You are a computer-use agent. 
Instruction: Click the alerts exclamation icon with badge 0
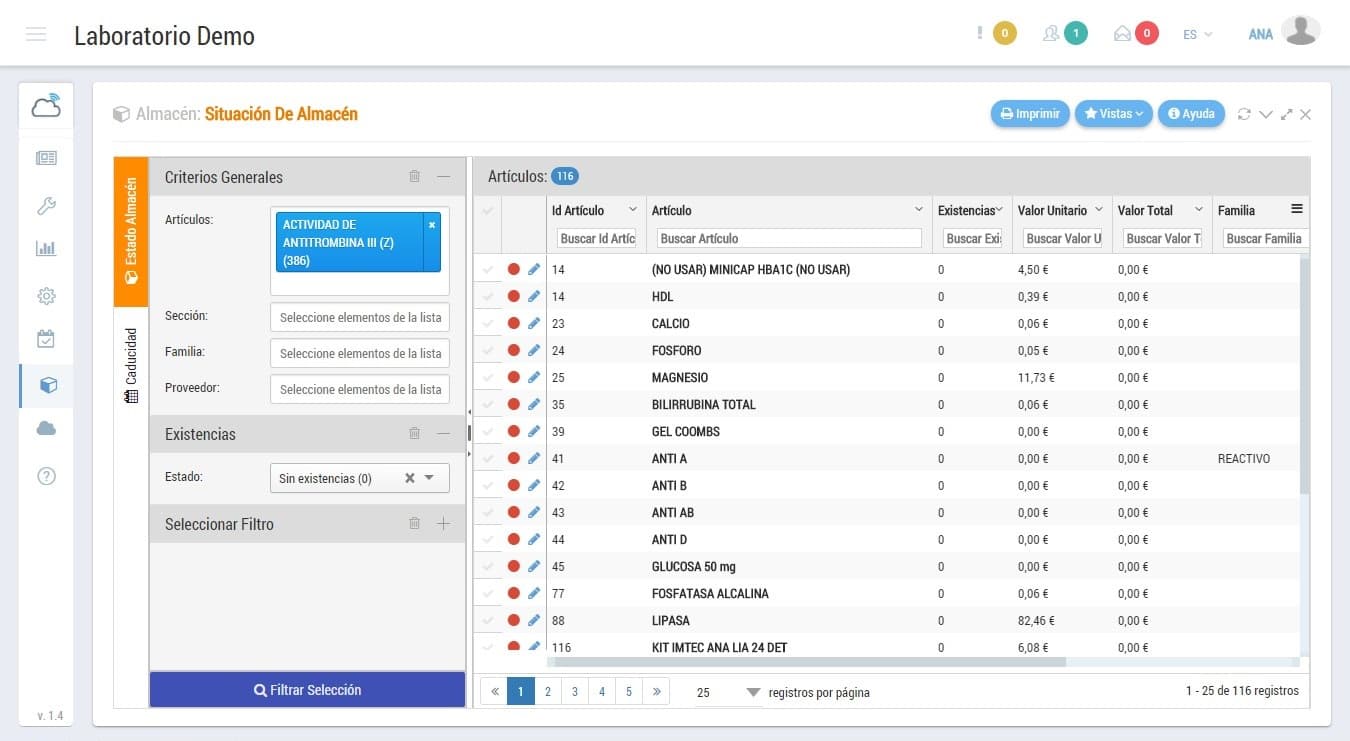click(x=980, y=33)
